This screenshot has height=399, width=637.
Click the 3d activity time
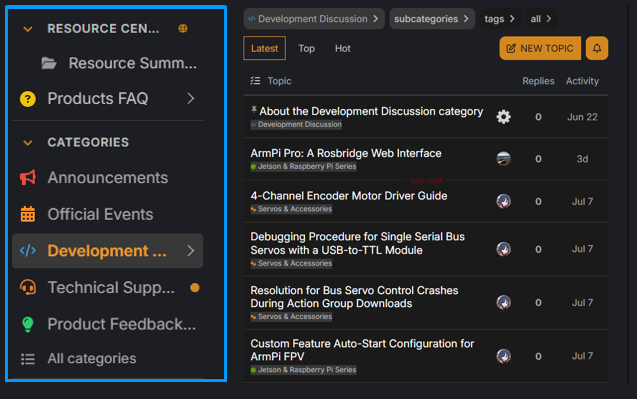[582, 159]
